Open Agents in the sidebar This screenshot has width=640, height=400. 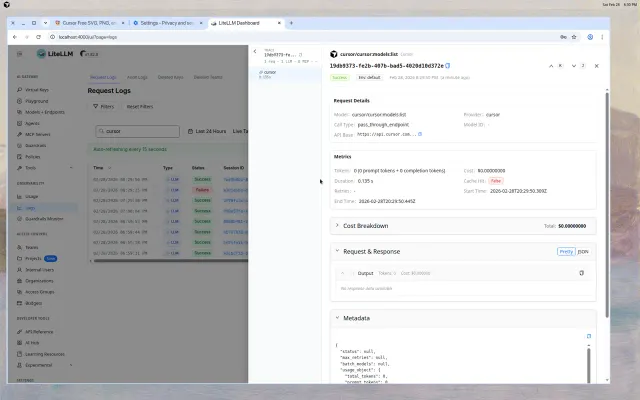(32, 123)
